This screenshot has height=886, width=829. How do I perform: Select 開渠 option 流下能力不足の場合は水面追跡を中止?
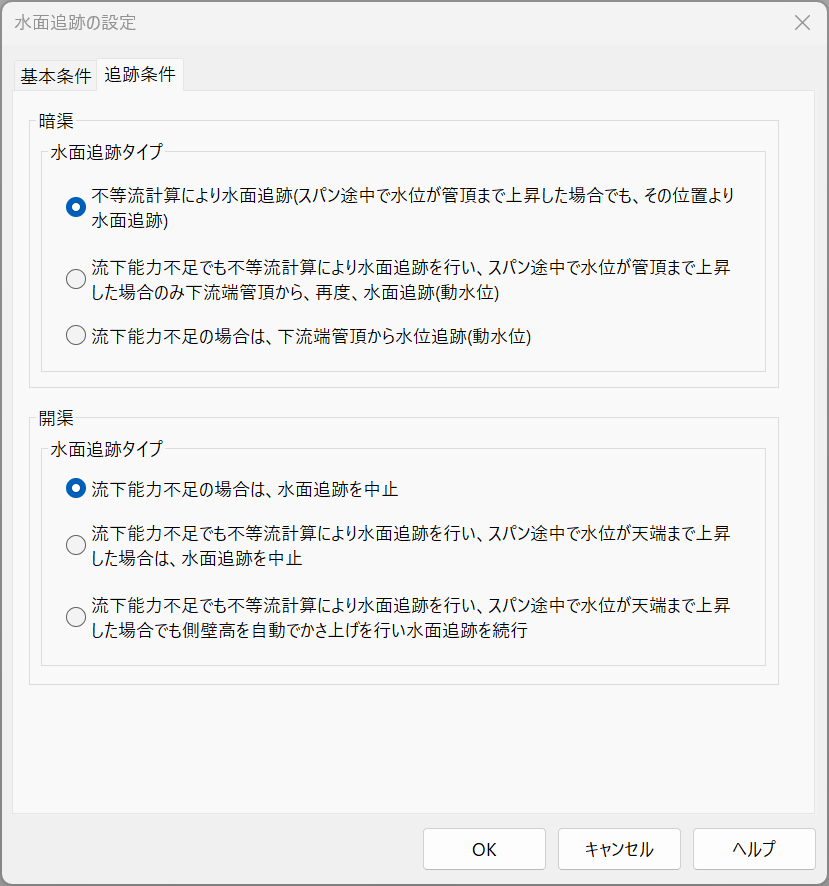[75, 489]
